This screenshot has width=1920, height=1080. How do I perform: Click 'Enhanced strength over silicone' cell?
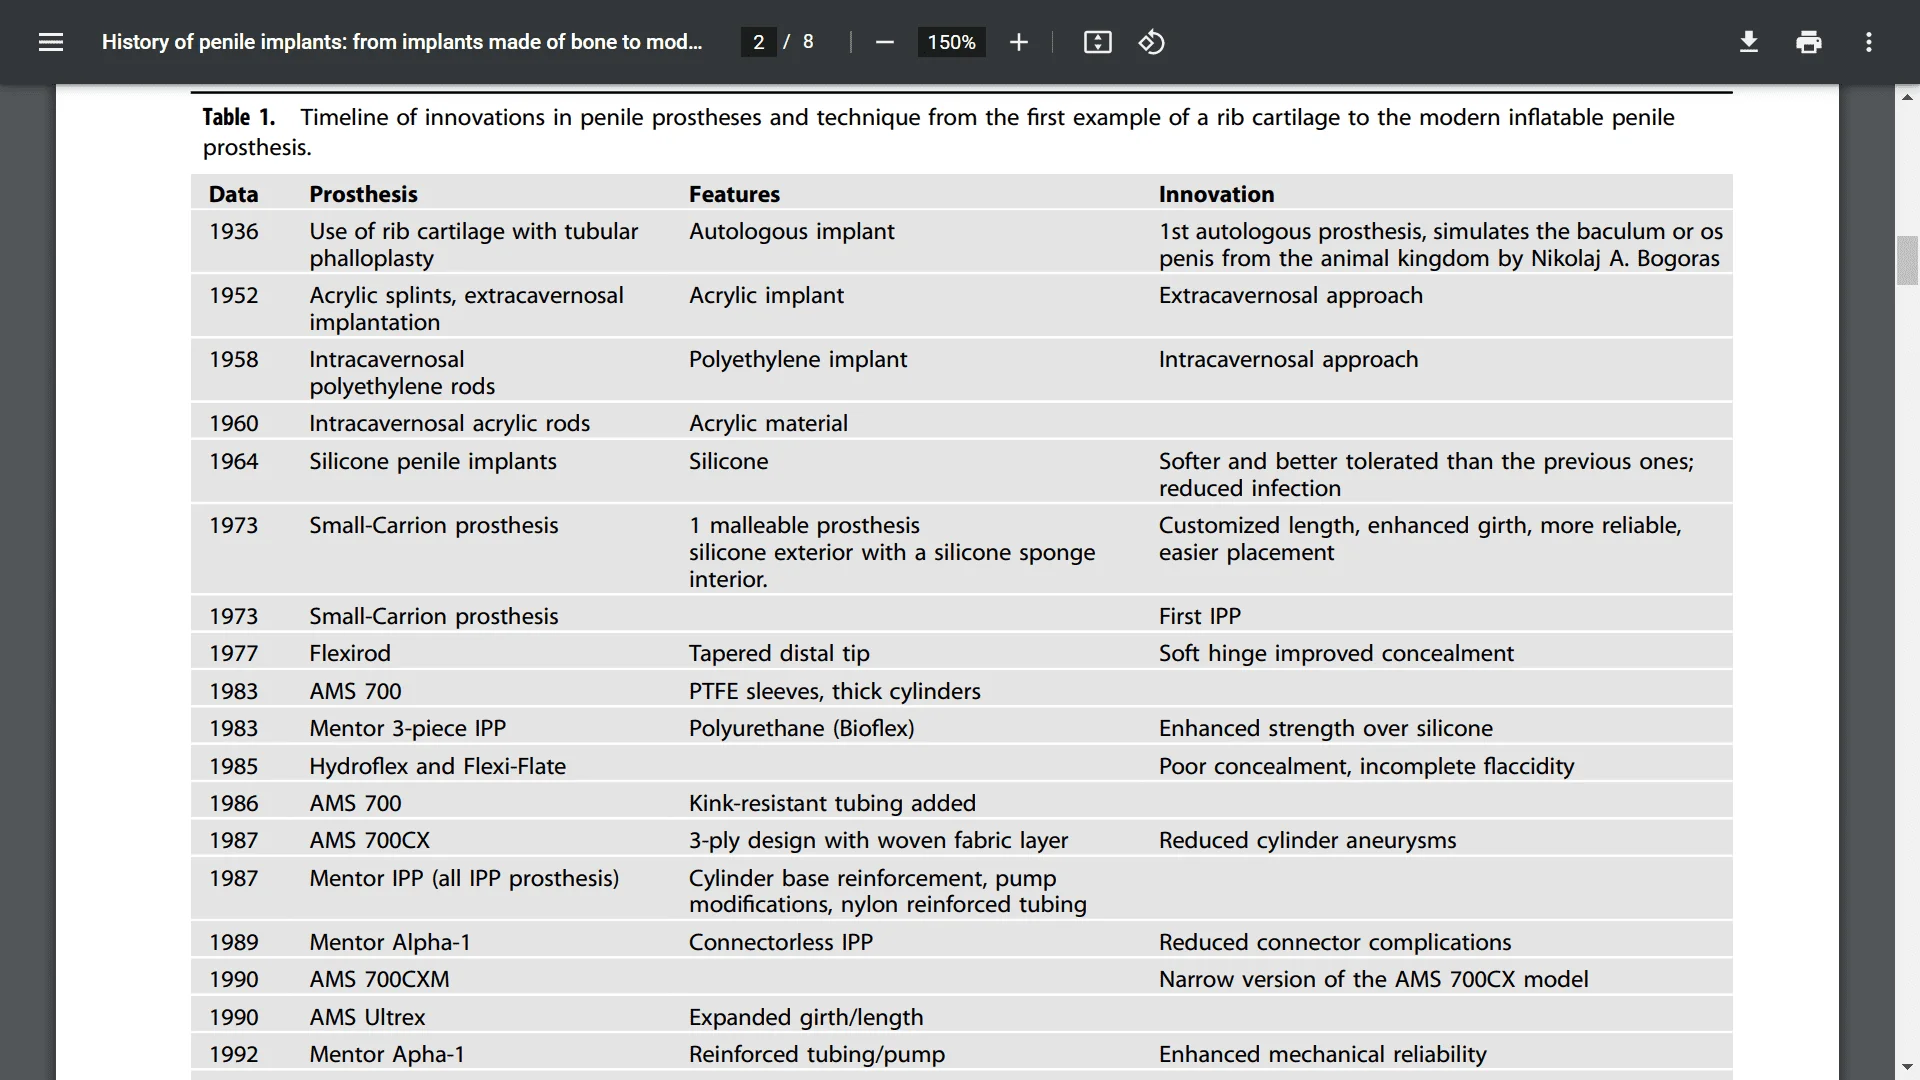point(1325,728)
